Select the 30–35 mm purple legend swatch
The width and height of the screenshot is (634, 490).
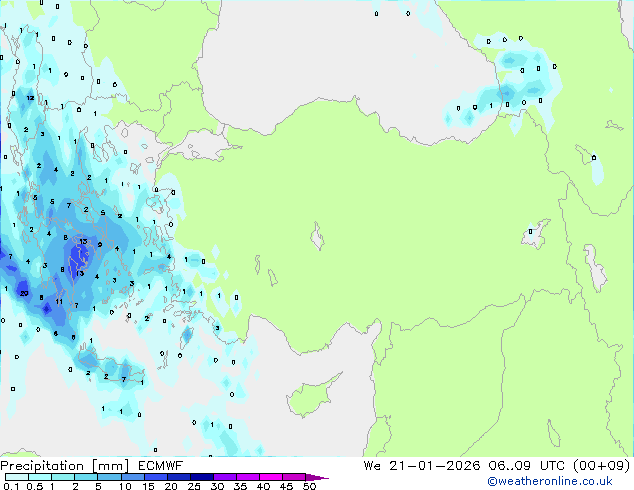pos(225,477)
